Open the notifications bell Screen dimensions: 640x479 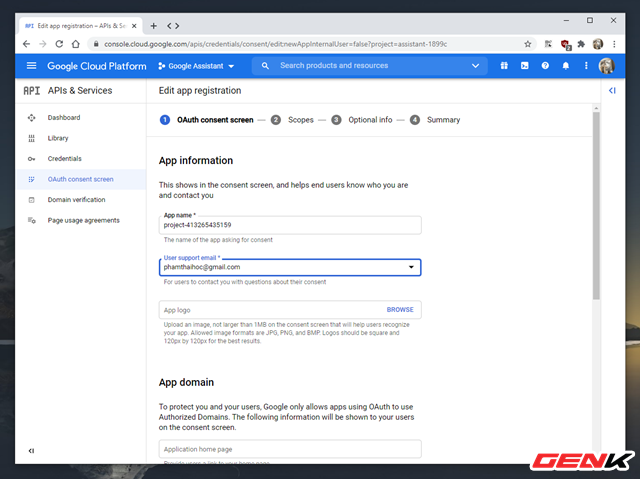coord(565,66)
